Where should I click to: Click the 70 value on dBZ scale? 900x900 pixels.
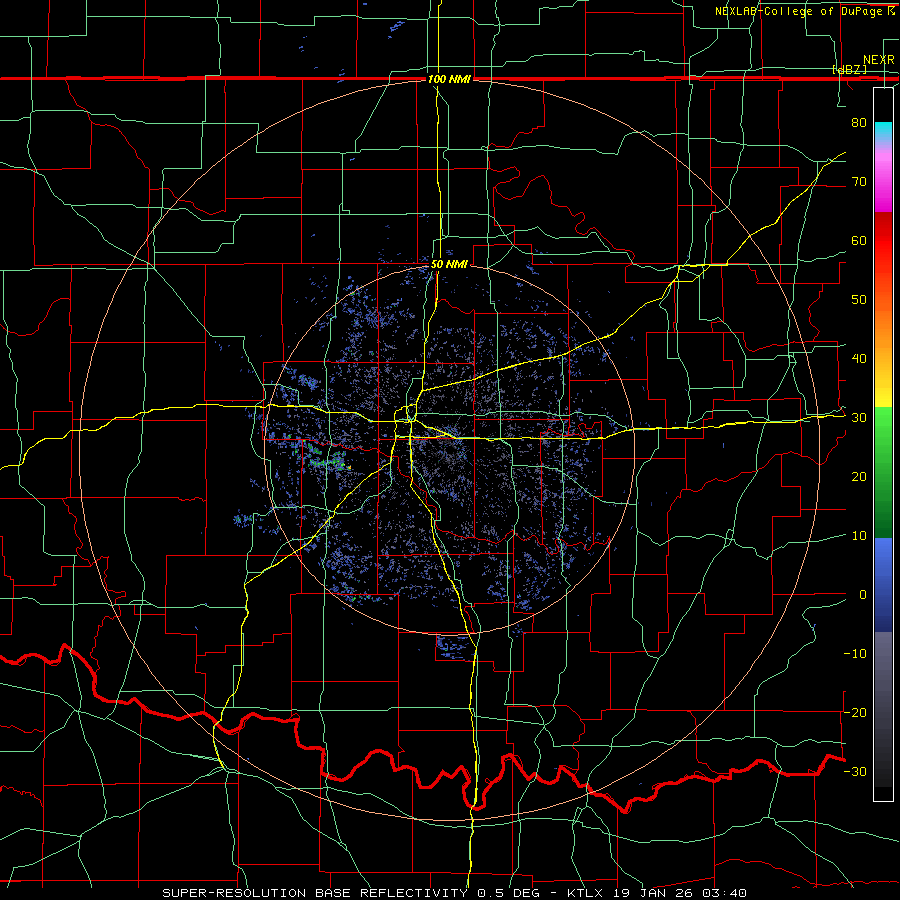coord(859,182)
